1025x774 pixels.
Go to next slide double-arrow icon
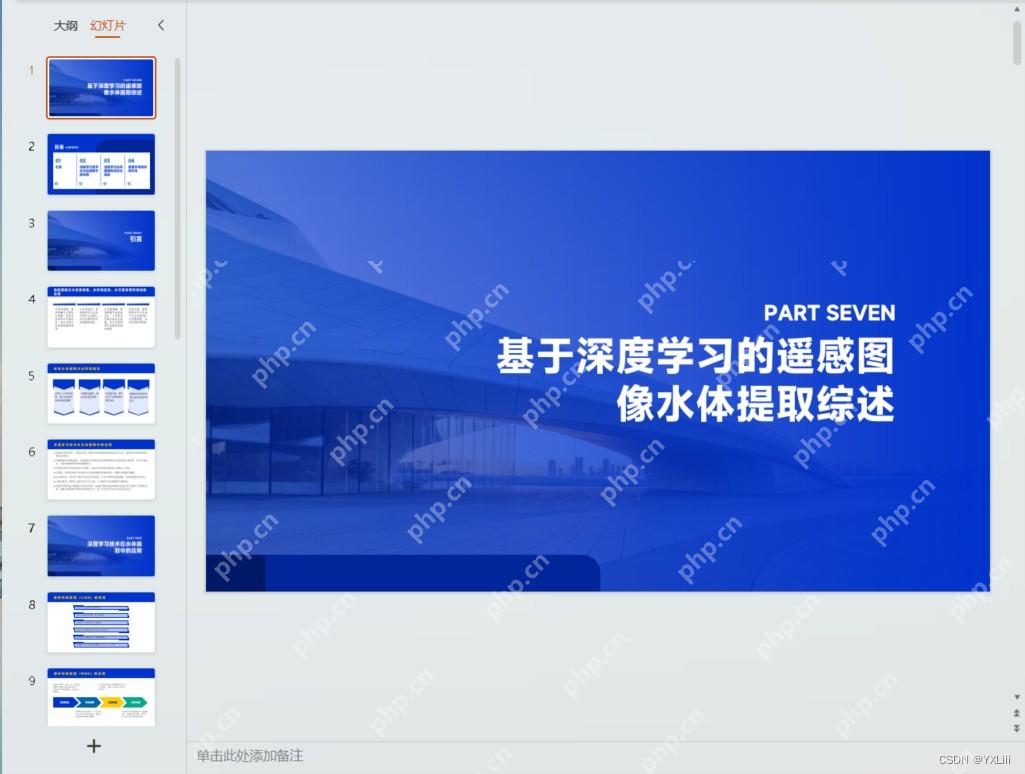1017,728
